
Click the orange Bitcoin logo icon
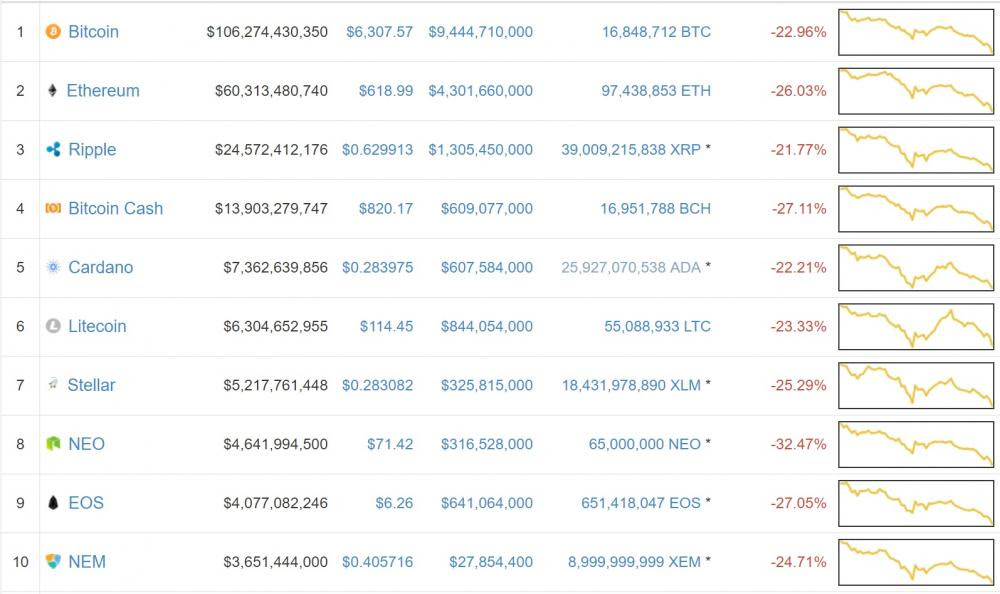click(x=53, y=32)
